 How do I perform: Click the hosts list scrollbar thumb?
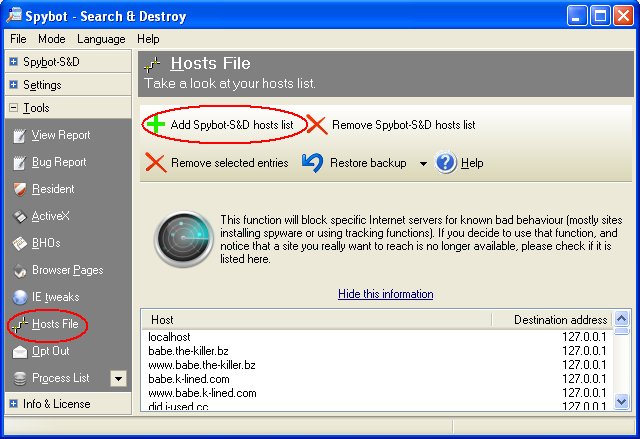[x=622, y=330]
